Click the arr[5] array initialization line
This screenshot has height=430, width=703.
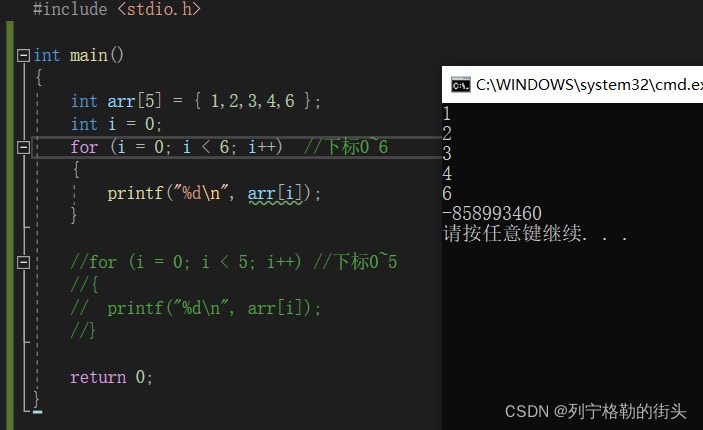(196, 101)
